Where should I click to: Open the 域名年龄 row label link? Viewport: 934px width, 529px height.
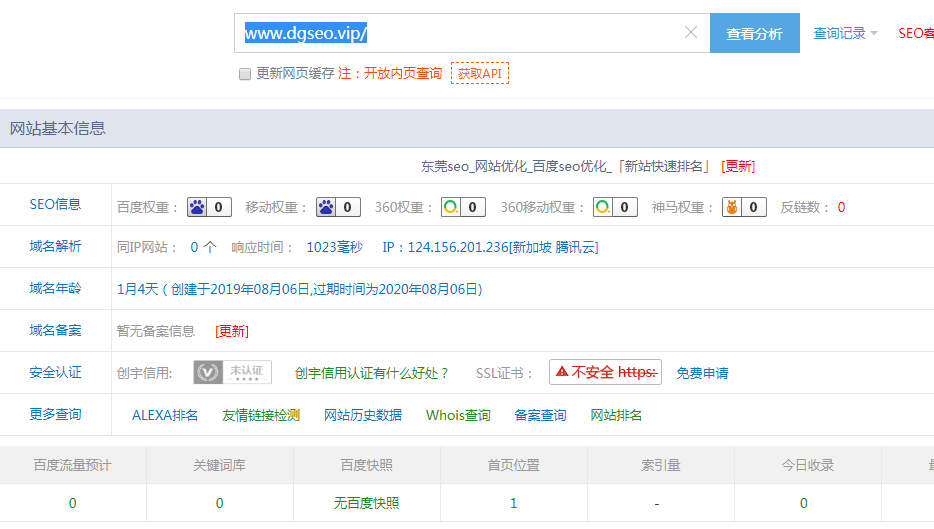tap(55, 289)
